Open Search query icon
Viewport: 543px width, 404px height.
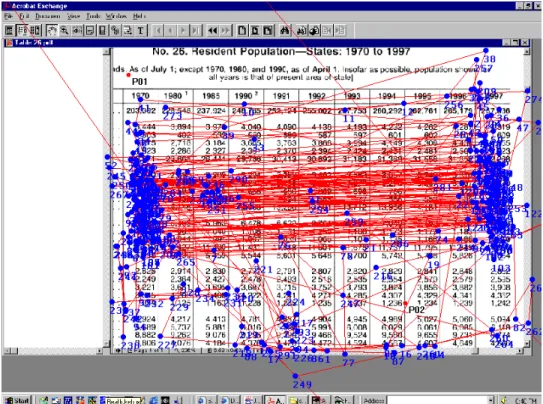tap(301, 30)
